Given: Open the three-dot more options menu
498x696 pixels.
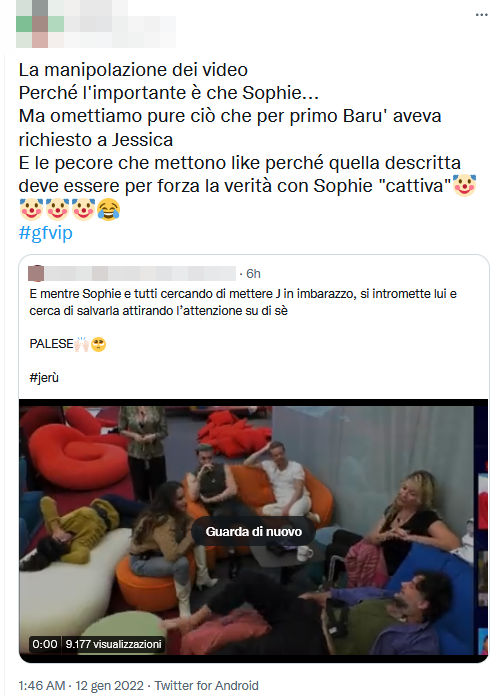Looking at the screenshot, I should coord(482,15).
